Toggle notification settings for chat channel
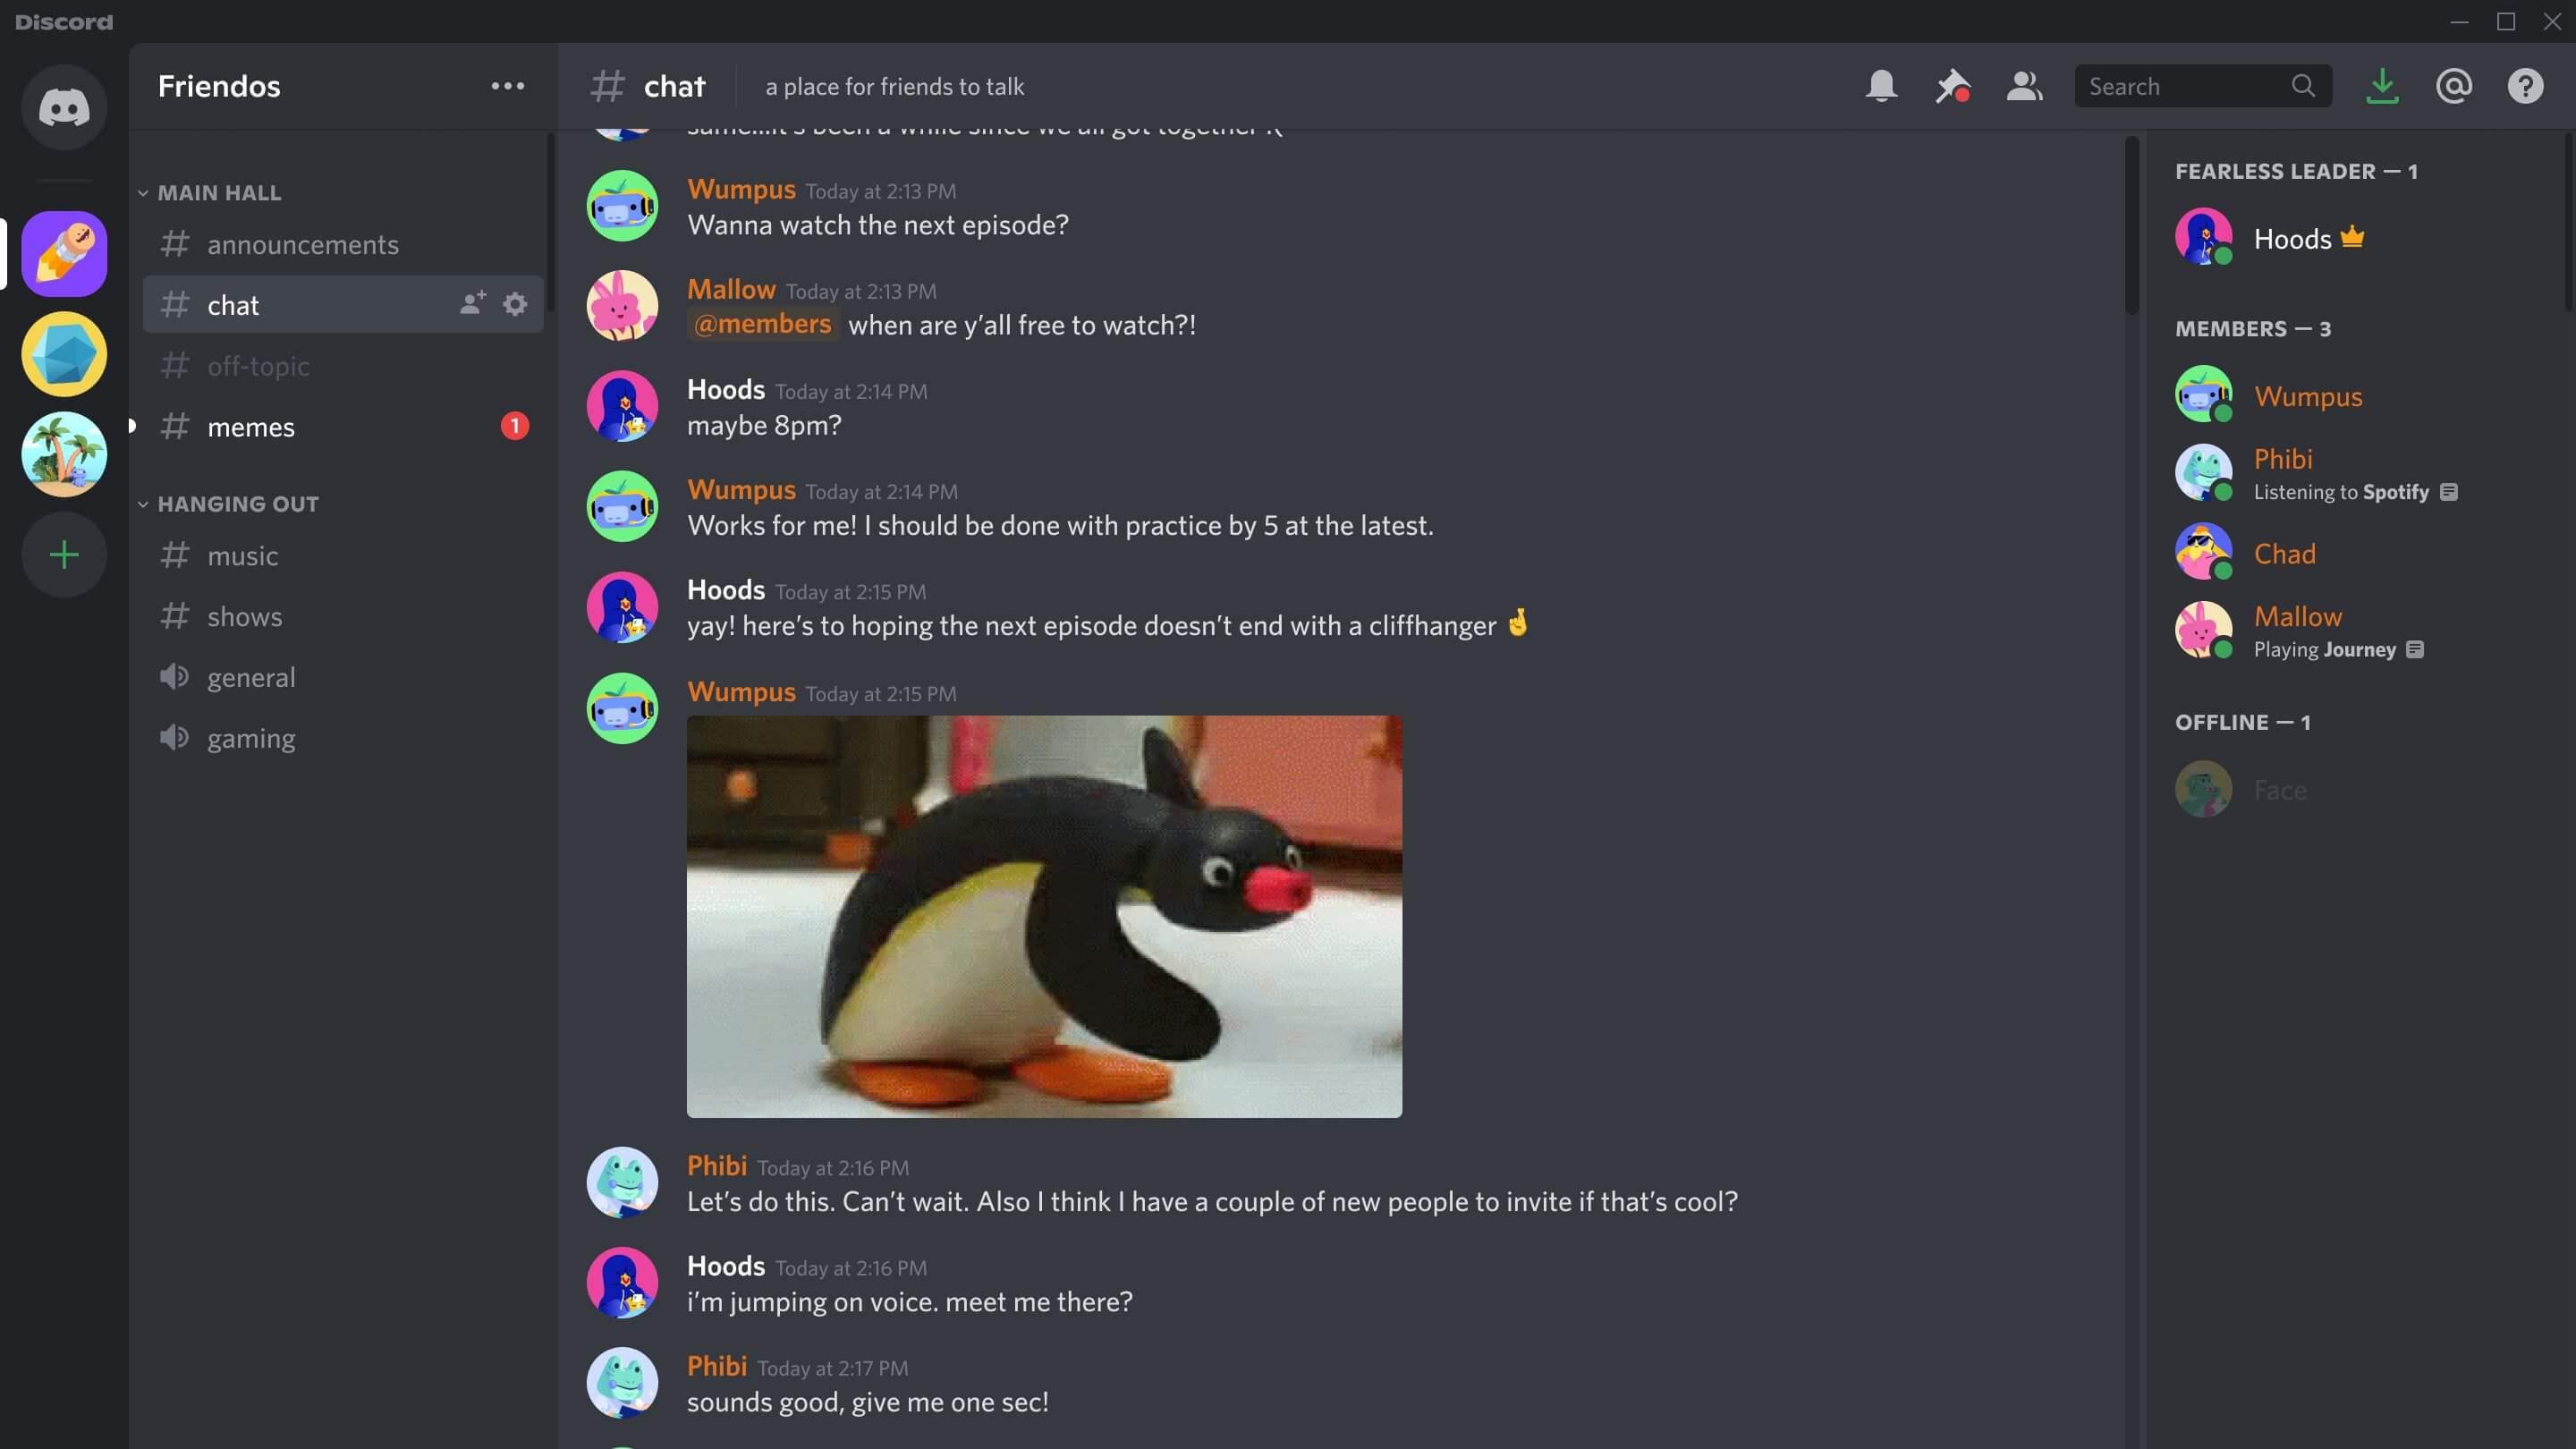The image size is (2576, 1449). click(x=1881, y=85)
